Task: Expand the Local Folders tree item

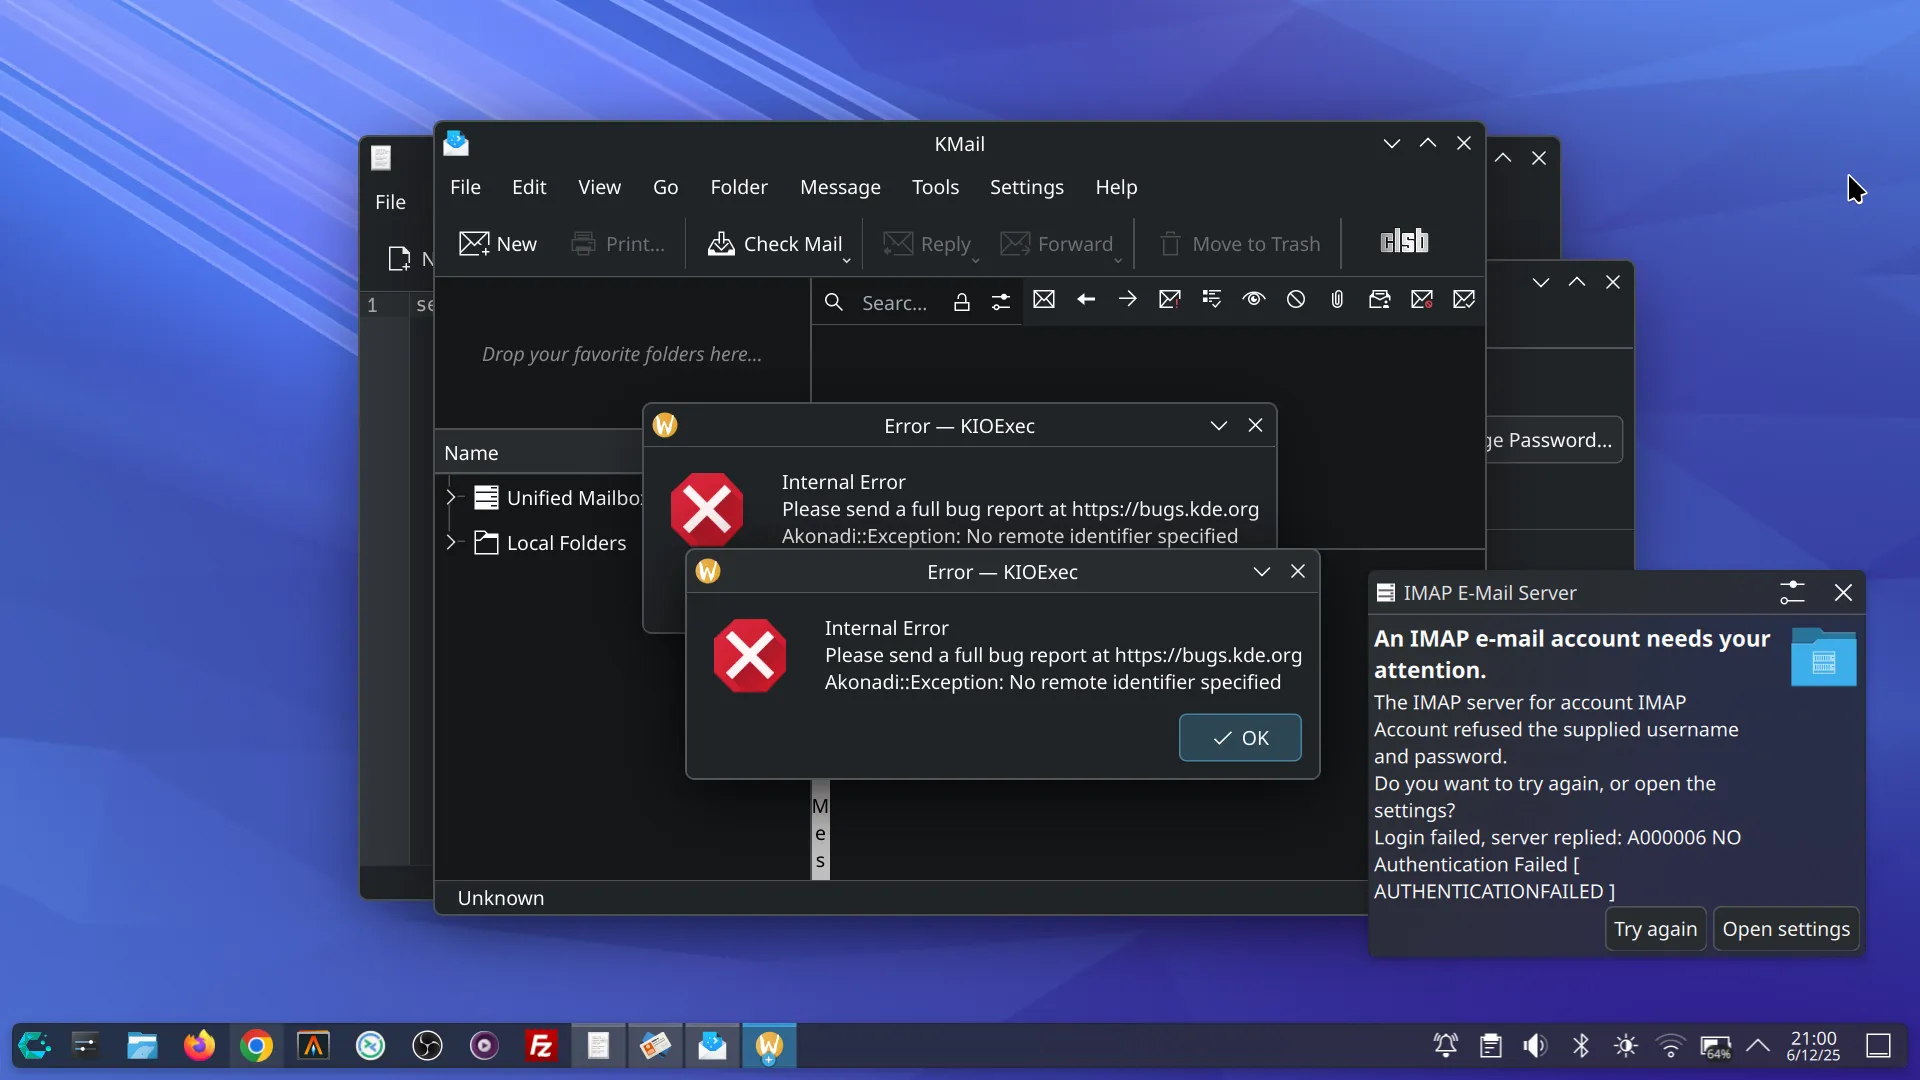Action: (x=451, y=542)
